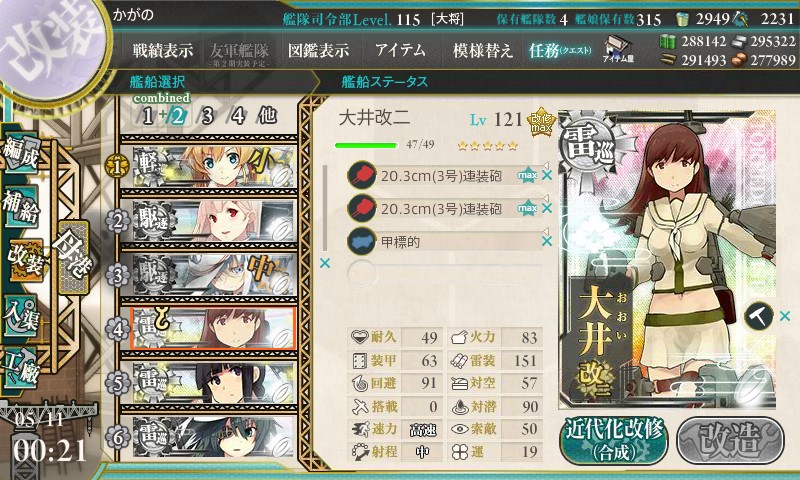The height and width of the screenshot is (480, 800).
Task: Click the 近代化改修 modernization button
Action: (614, 441)
